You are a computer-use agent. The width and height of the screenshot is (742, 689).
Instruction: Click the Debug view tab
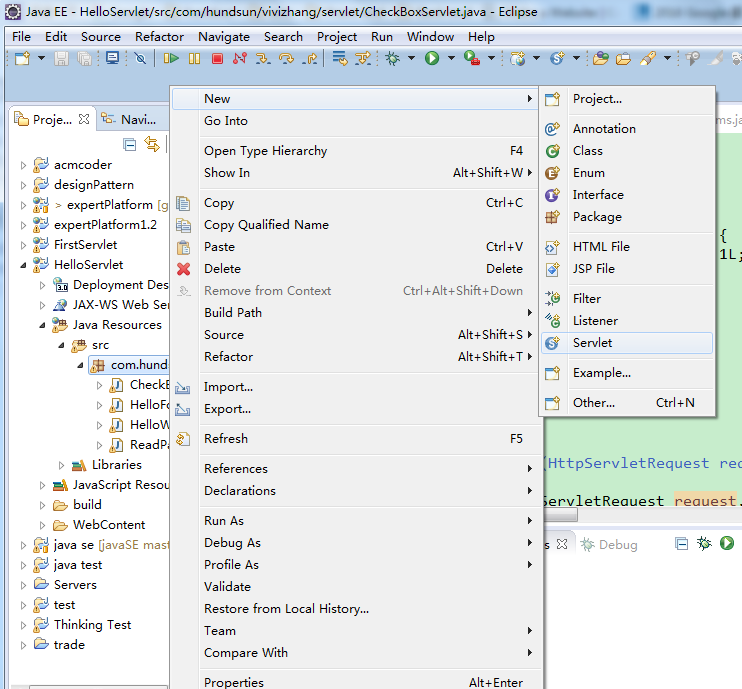click(x=610, y=545)
